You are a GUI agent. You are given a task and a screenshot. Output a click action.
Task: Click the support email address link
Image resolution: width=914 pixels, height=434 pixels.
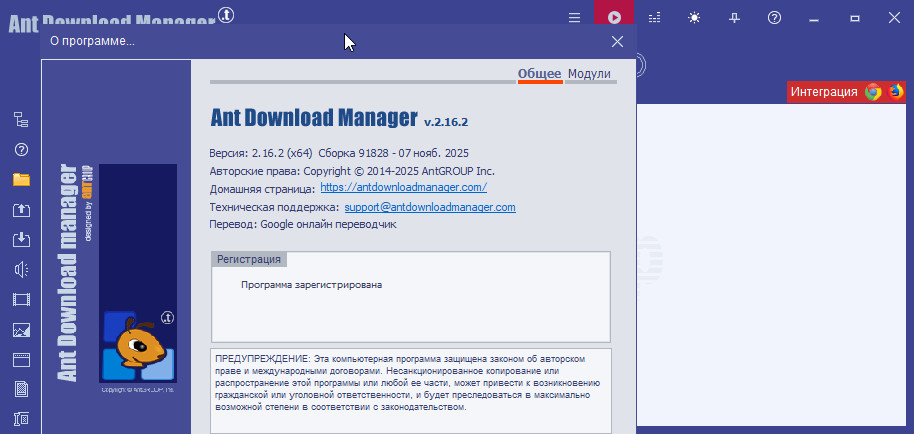click(x=430, y=207)
